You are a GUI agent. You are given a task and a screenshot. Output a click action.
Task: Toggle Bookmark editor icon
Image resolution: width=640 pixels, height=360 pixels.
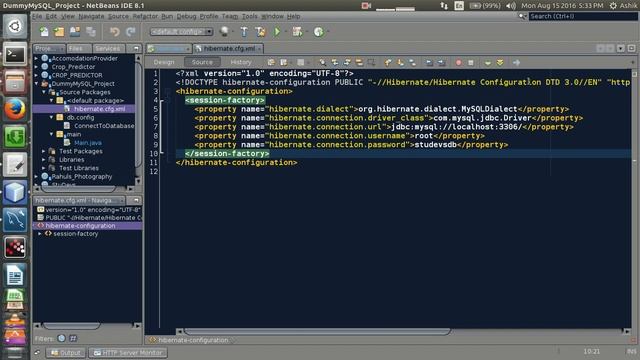pyautogui.click(x=413, y=62)
